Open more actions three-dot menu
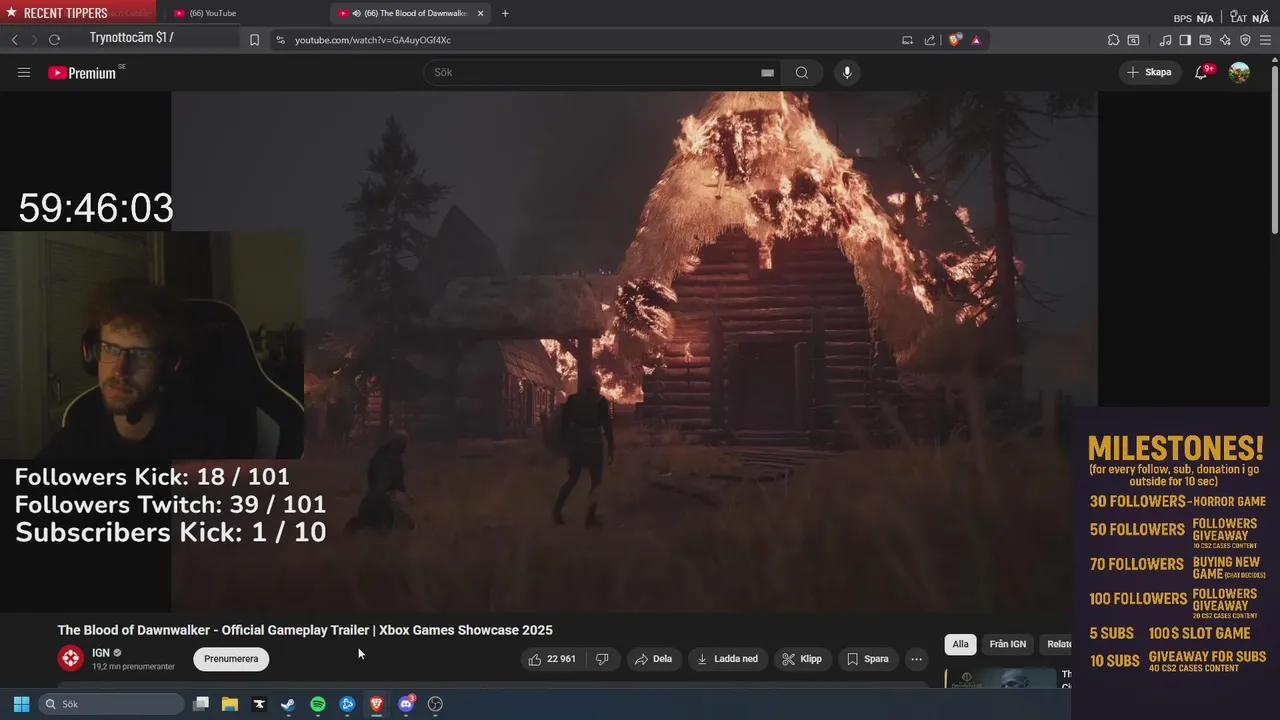The image size is (1280, 720). 916,659
